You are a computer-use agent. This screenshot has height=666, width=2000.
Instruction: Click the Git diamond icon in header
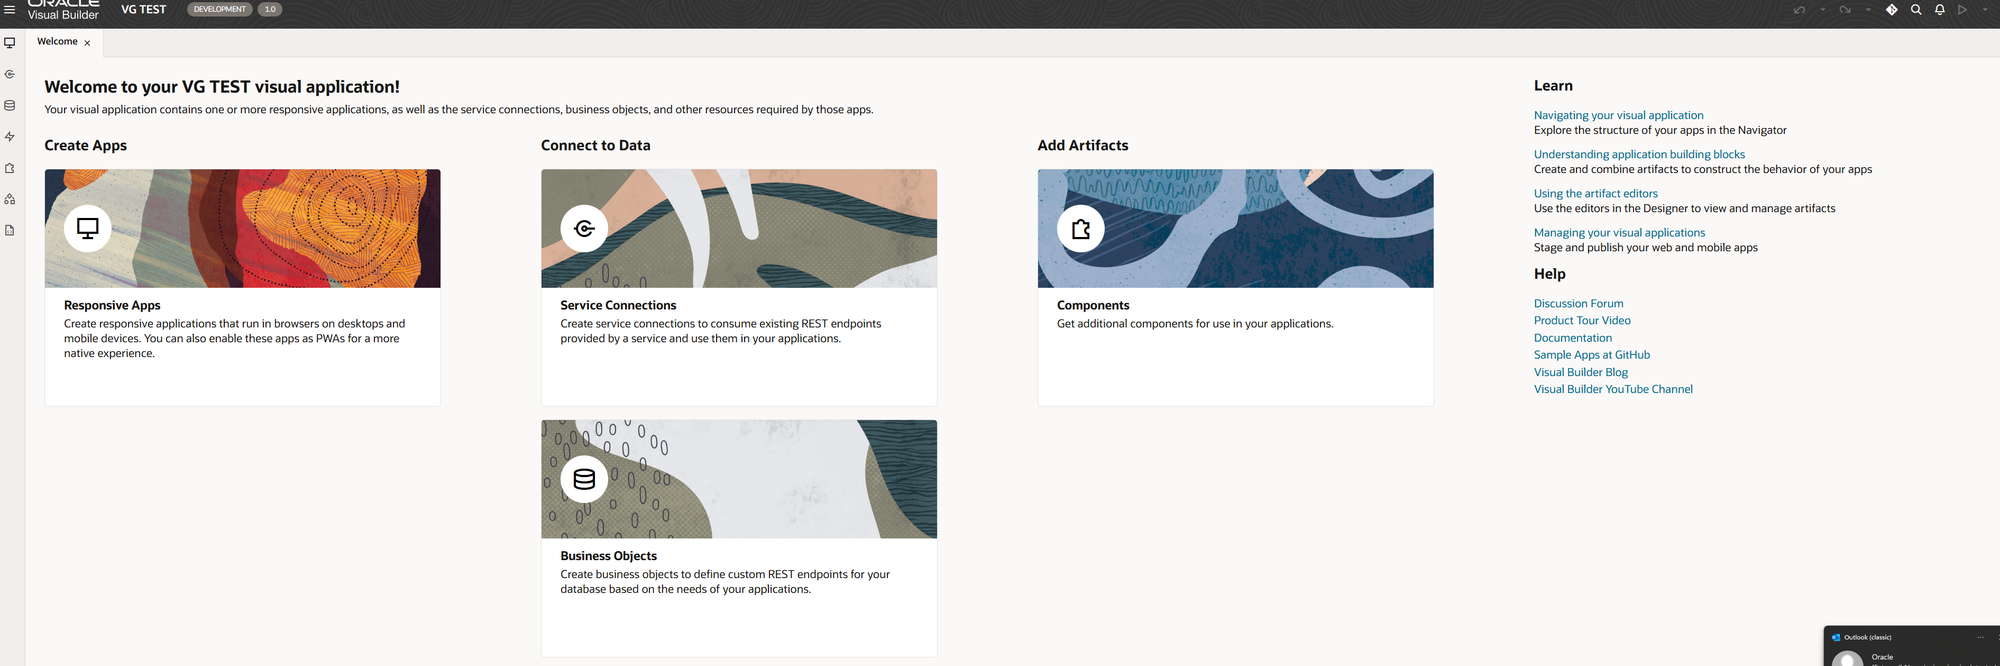pyautogui.click(x=1891, y=10)
